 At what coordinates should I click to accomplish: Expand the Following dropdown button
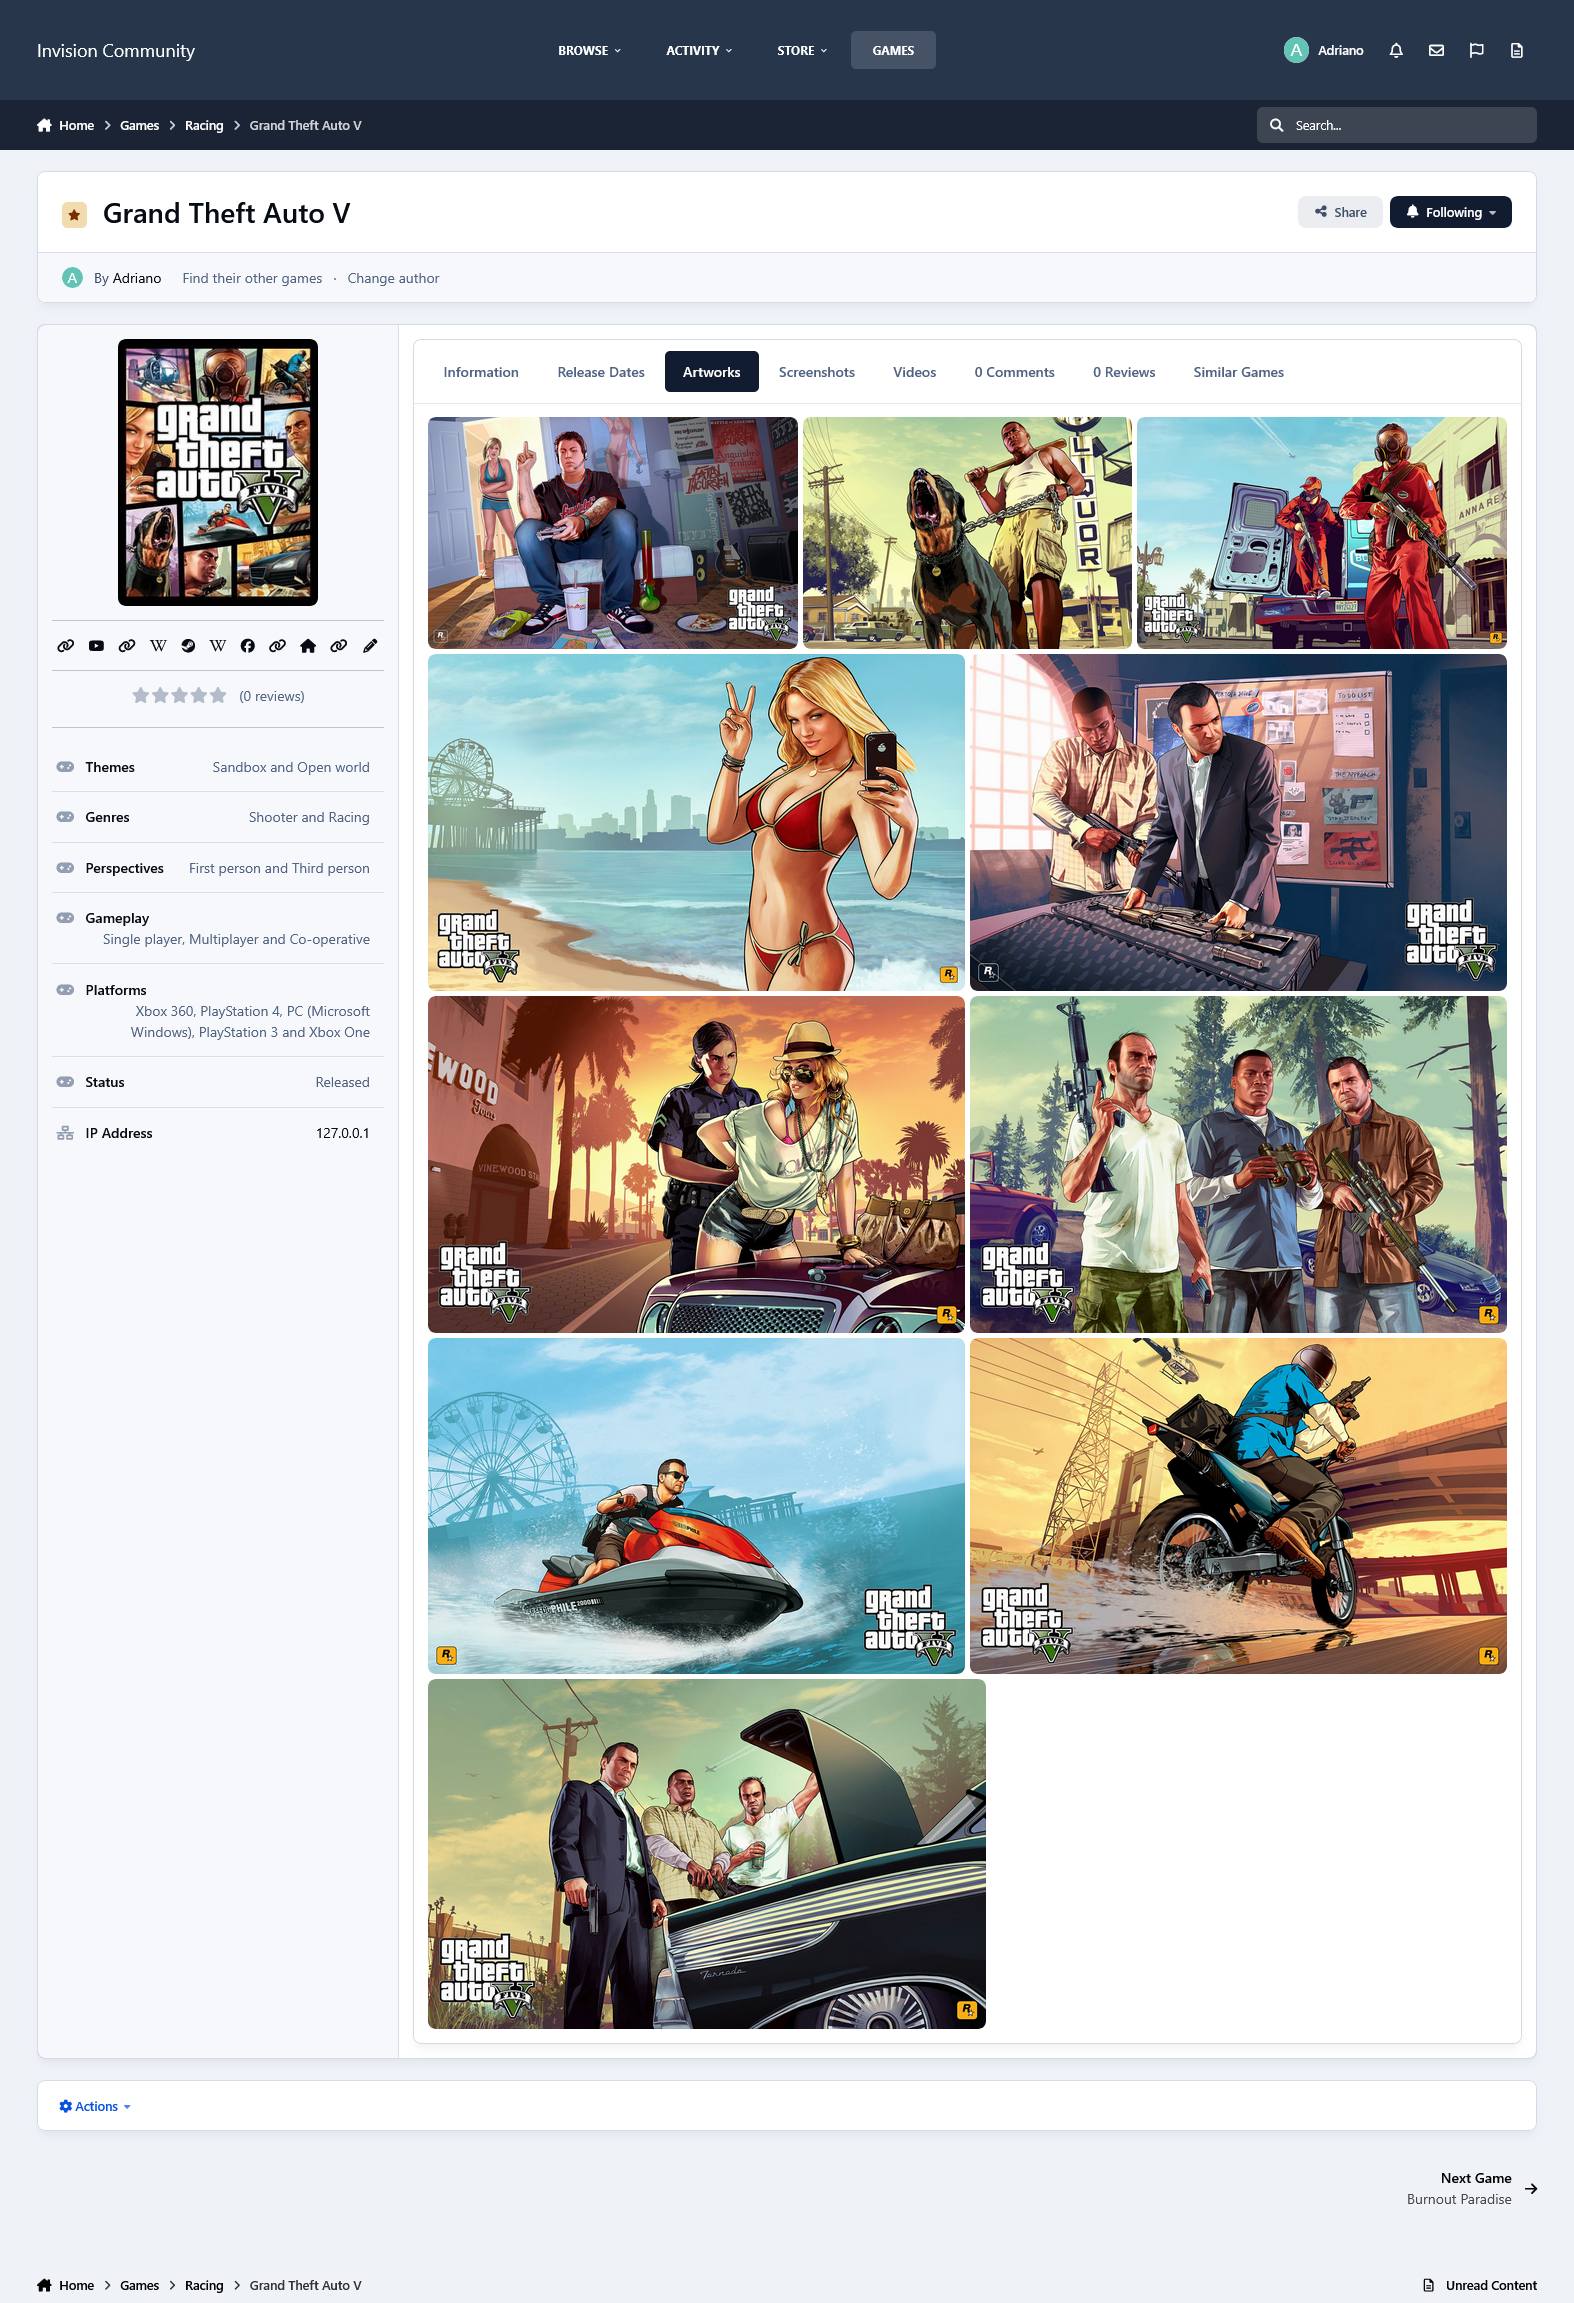(x=1450, y=212)
